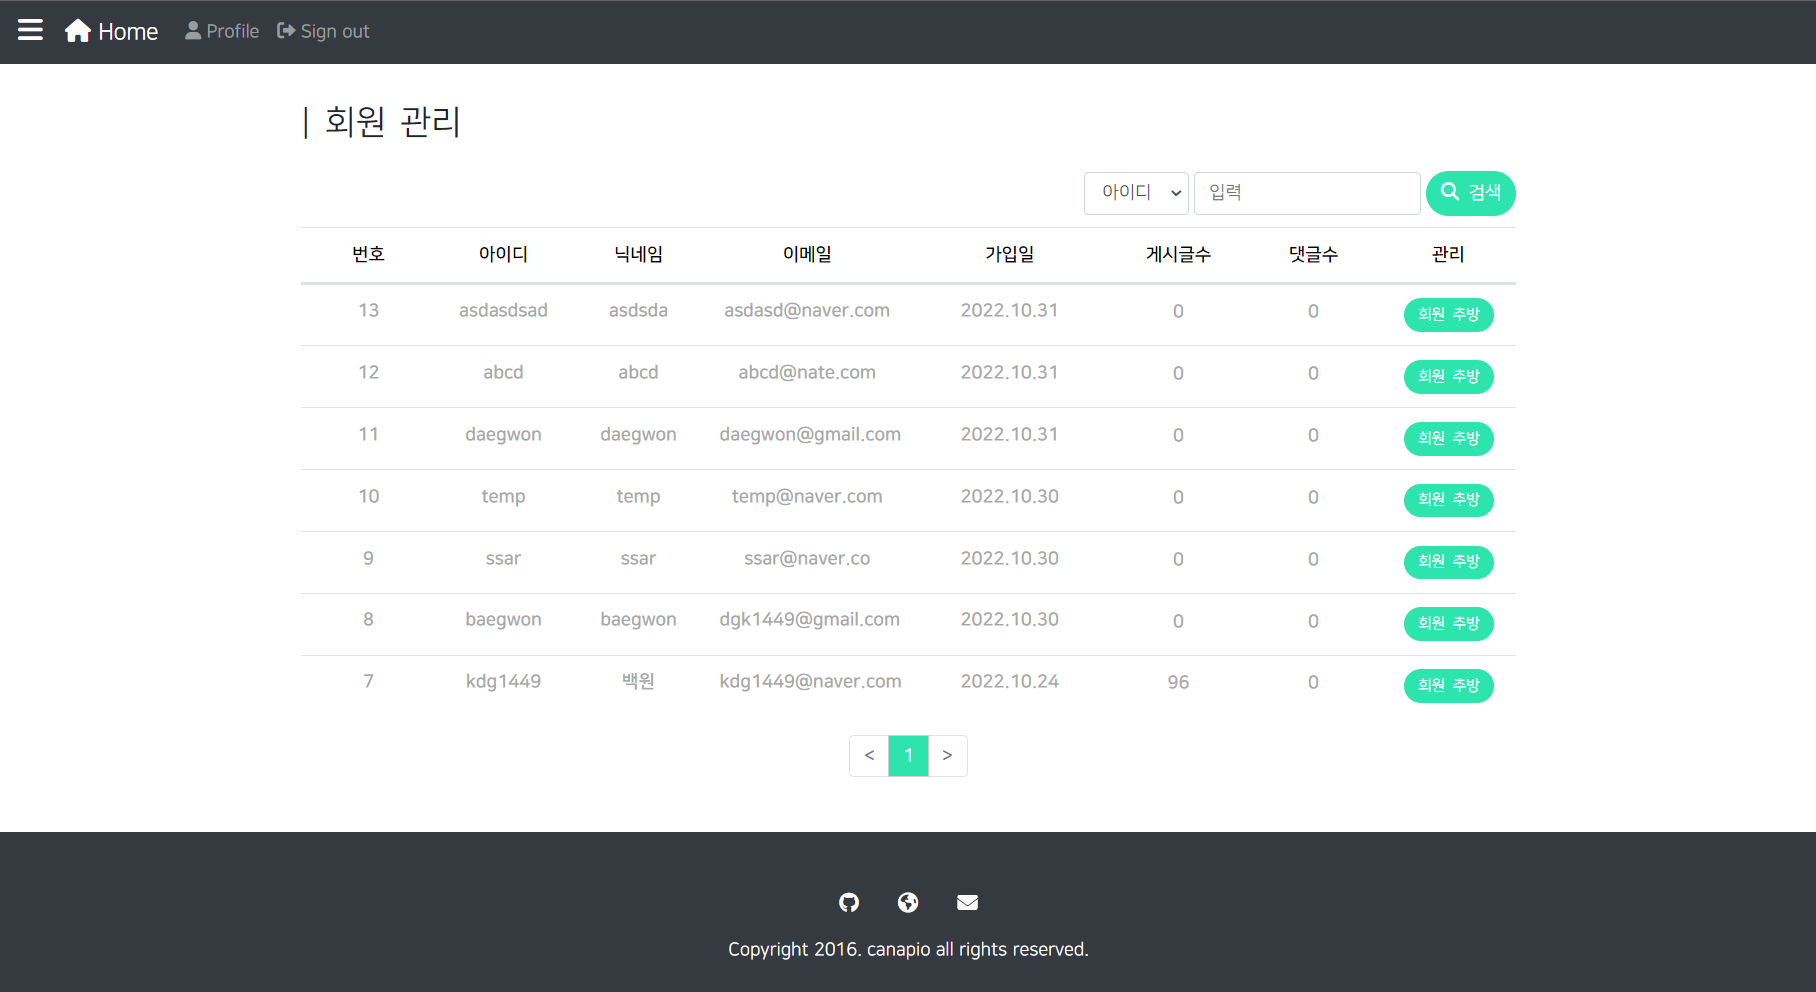Open the 아이디 search filter dropdown
This screenshot has height=992, width=1816.
point(1135,193)
